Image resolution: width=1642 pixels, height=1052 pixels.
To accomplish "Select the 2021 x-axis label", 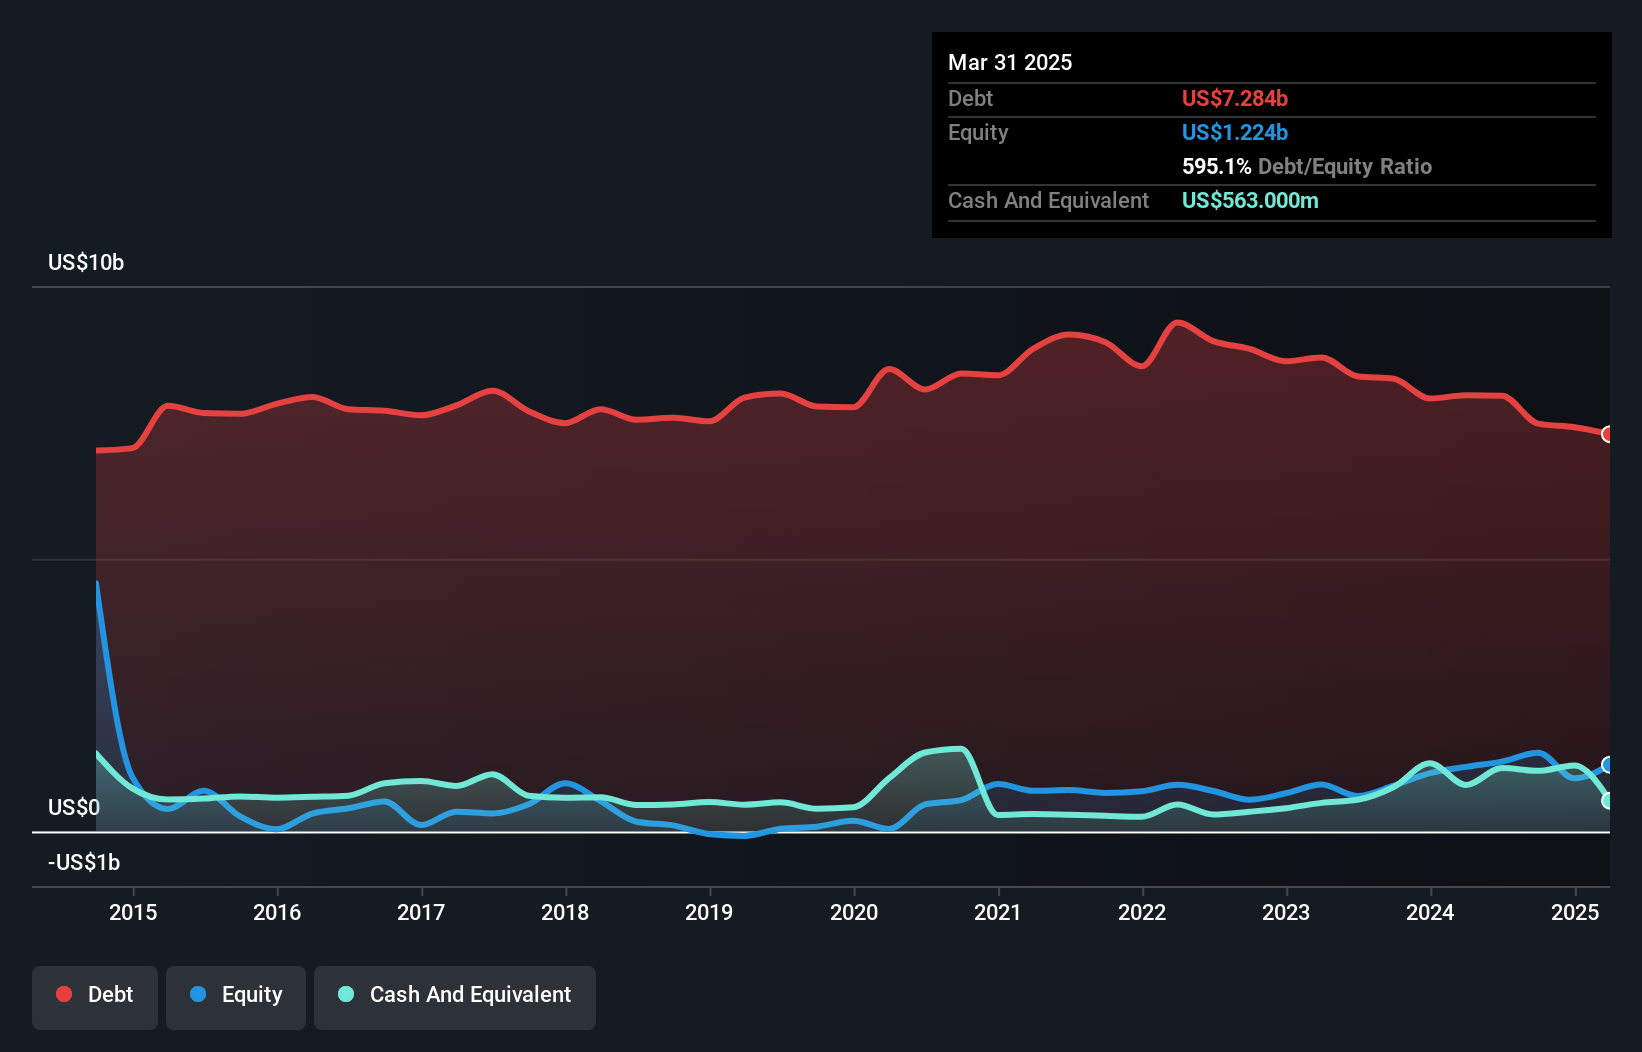I will click(x=998, y=912).
